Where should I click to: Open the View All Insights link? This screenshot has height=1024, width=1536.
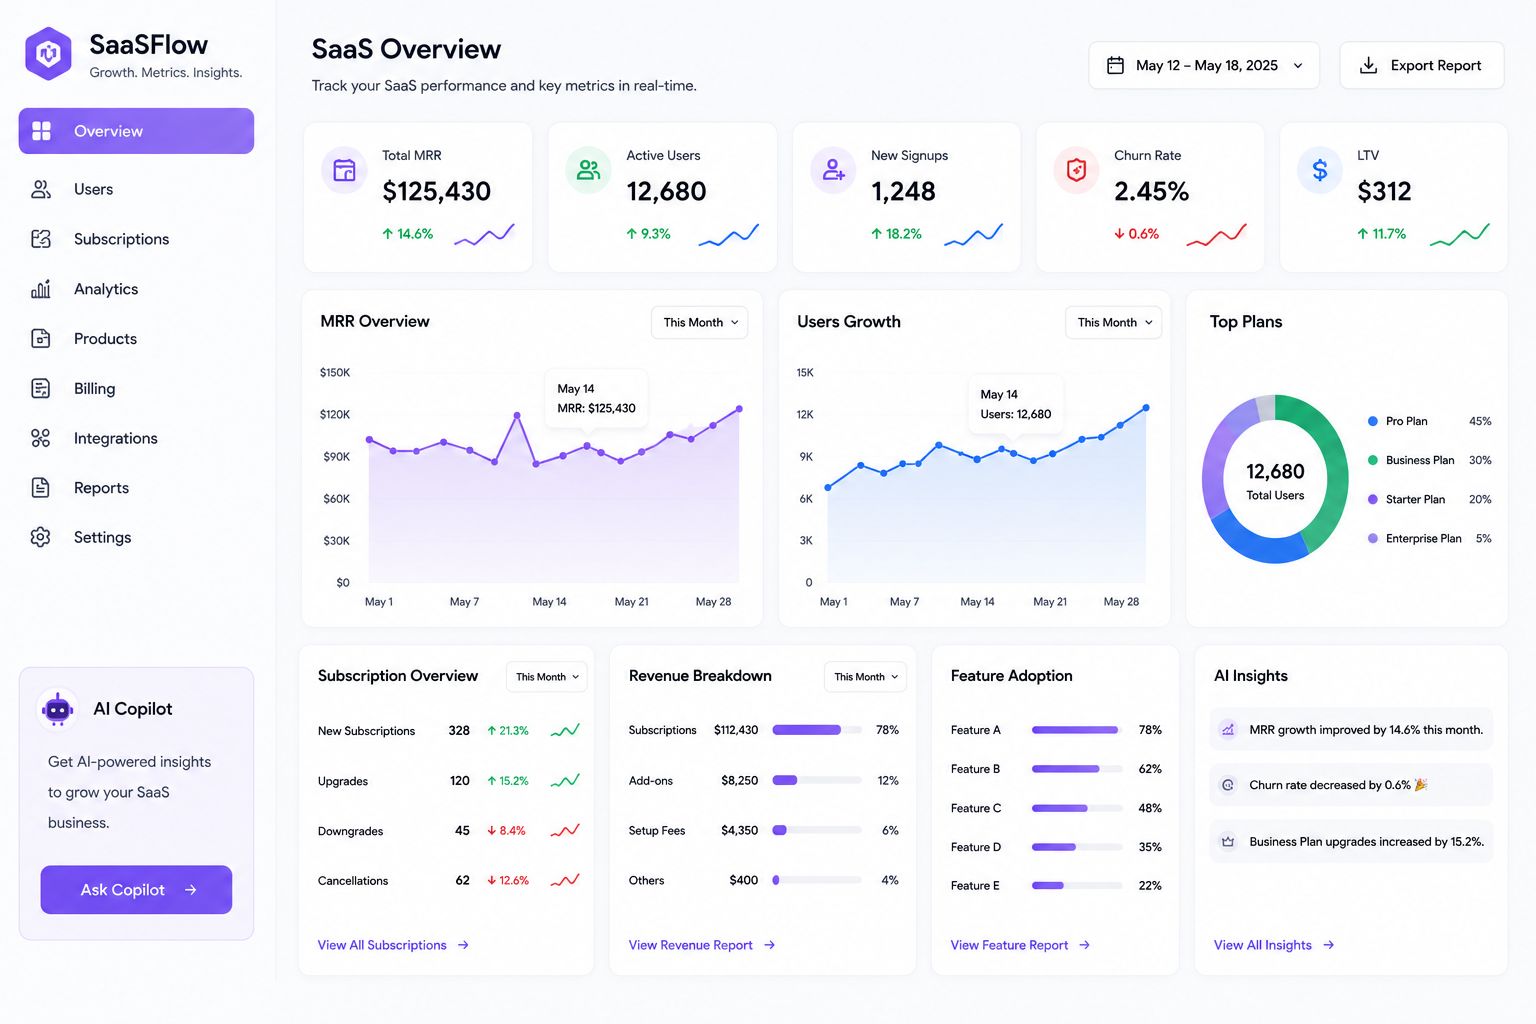[1274, 945]
